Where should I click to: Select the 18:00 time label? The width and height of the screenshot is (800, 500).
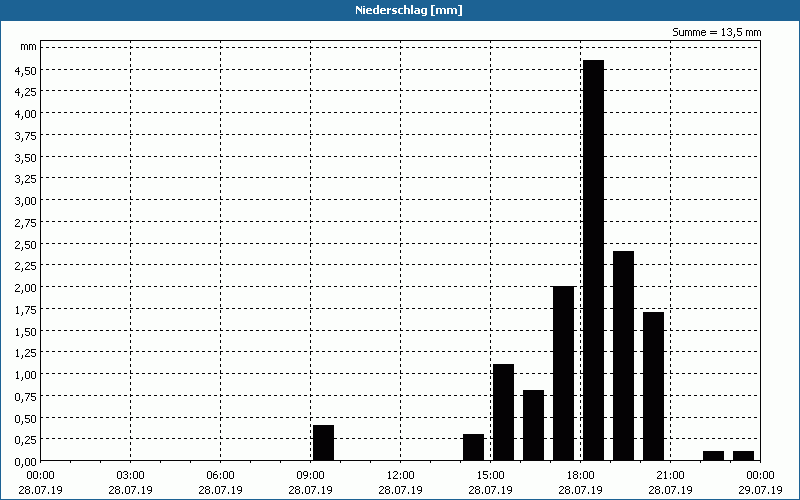pyautogui.click(x=581, y=476)
